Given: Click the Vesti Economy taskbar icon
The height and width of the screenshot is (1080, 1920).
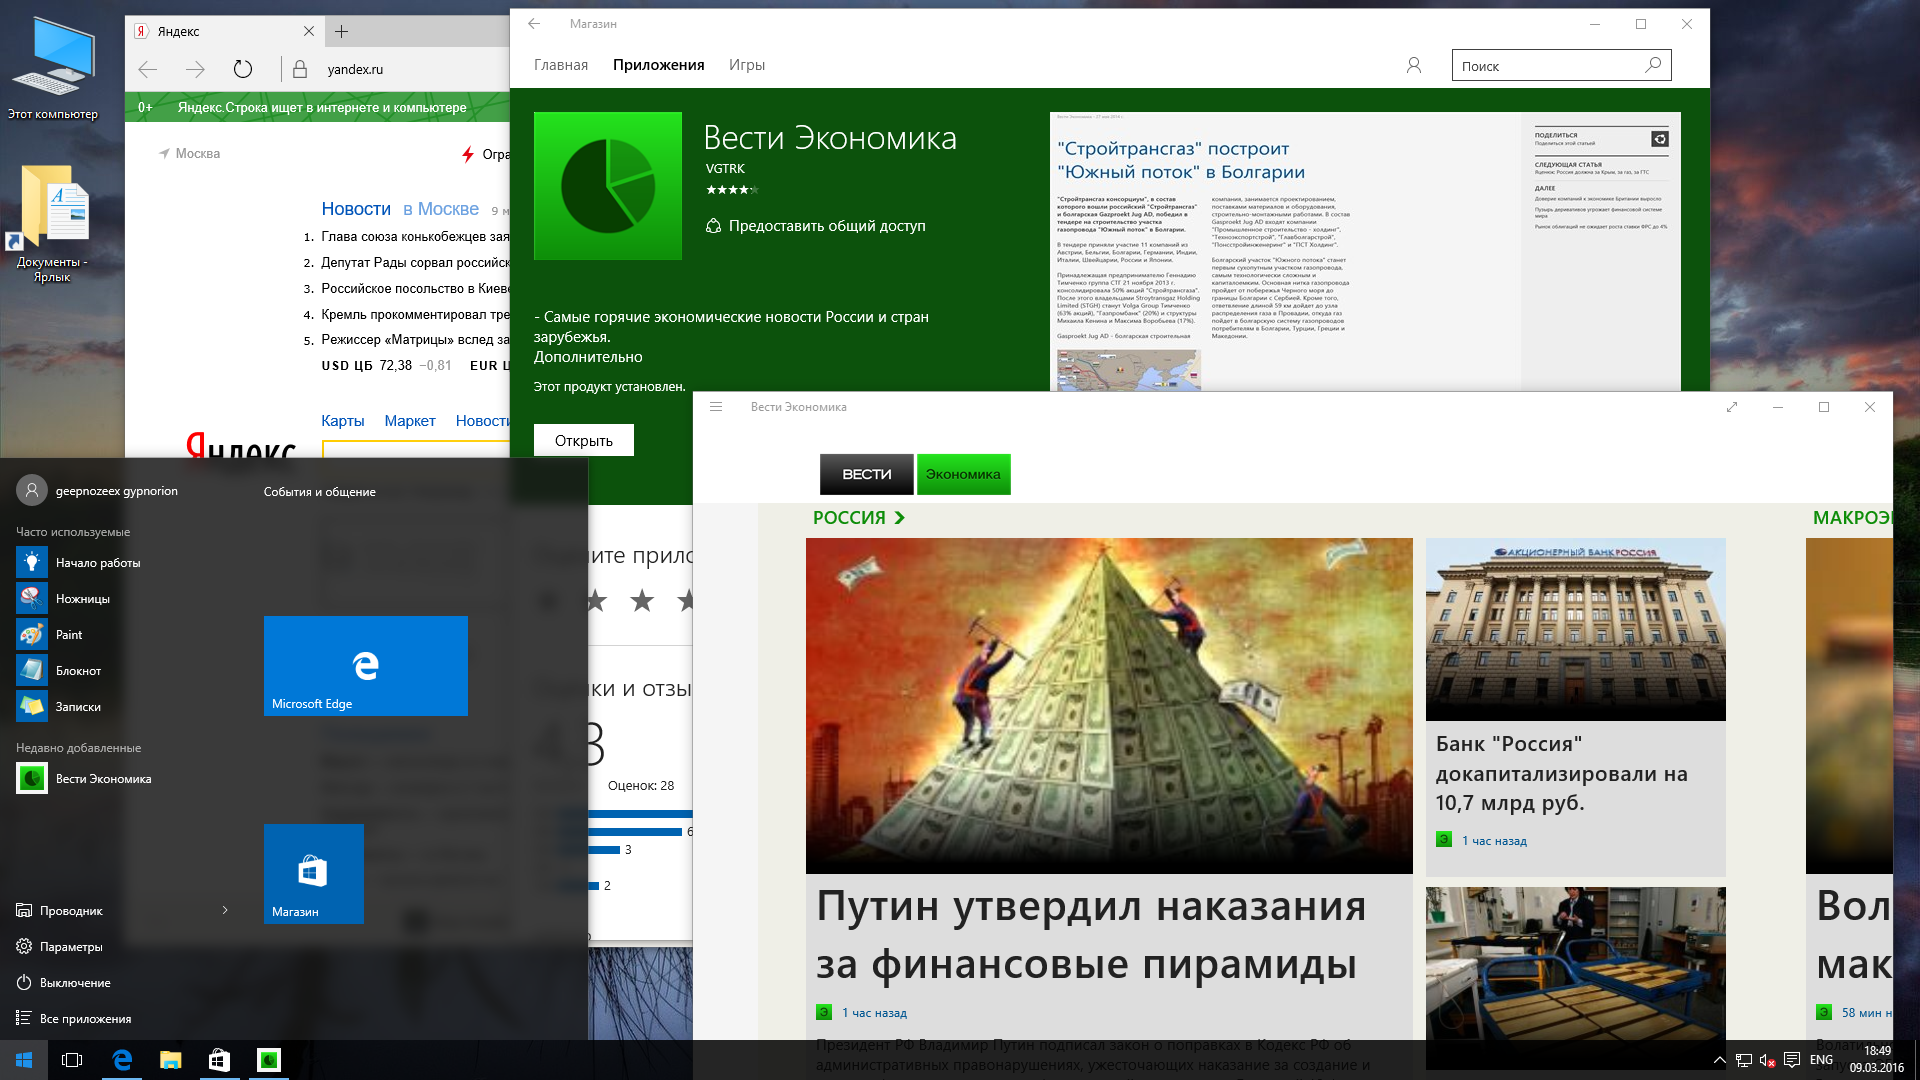Looking at the screenshot, I should (268, 1060).
